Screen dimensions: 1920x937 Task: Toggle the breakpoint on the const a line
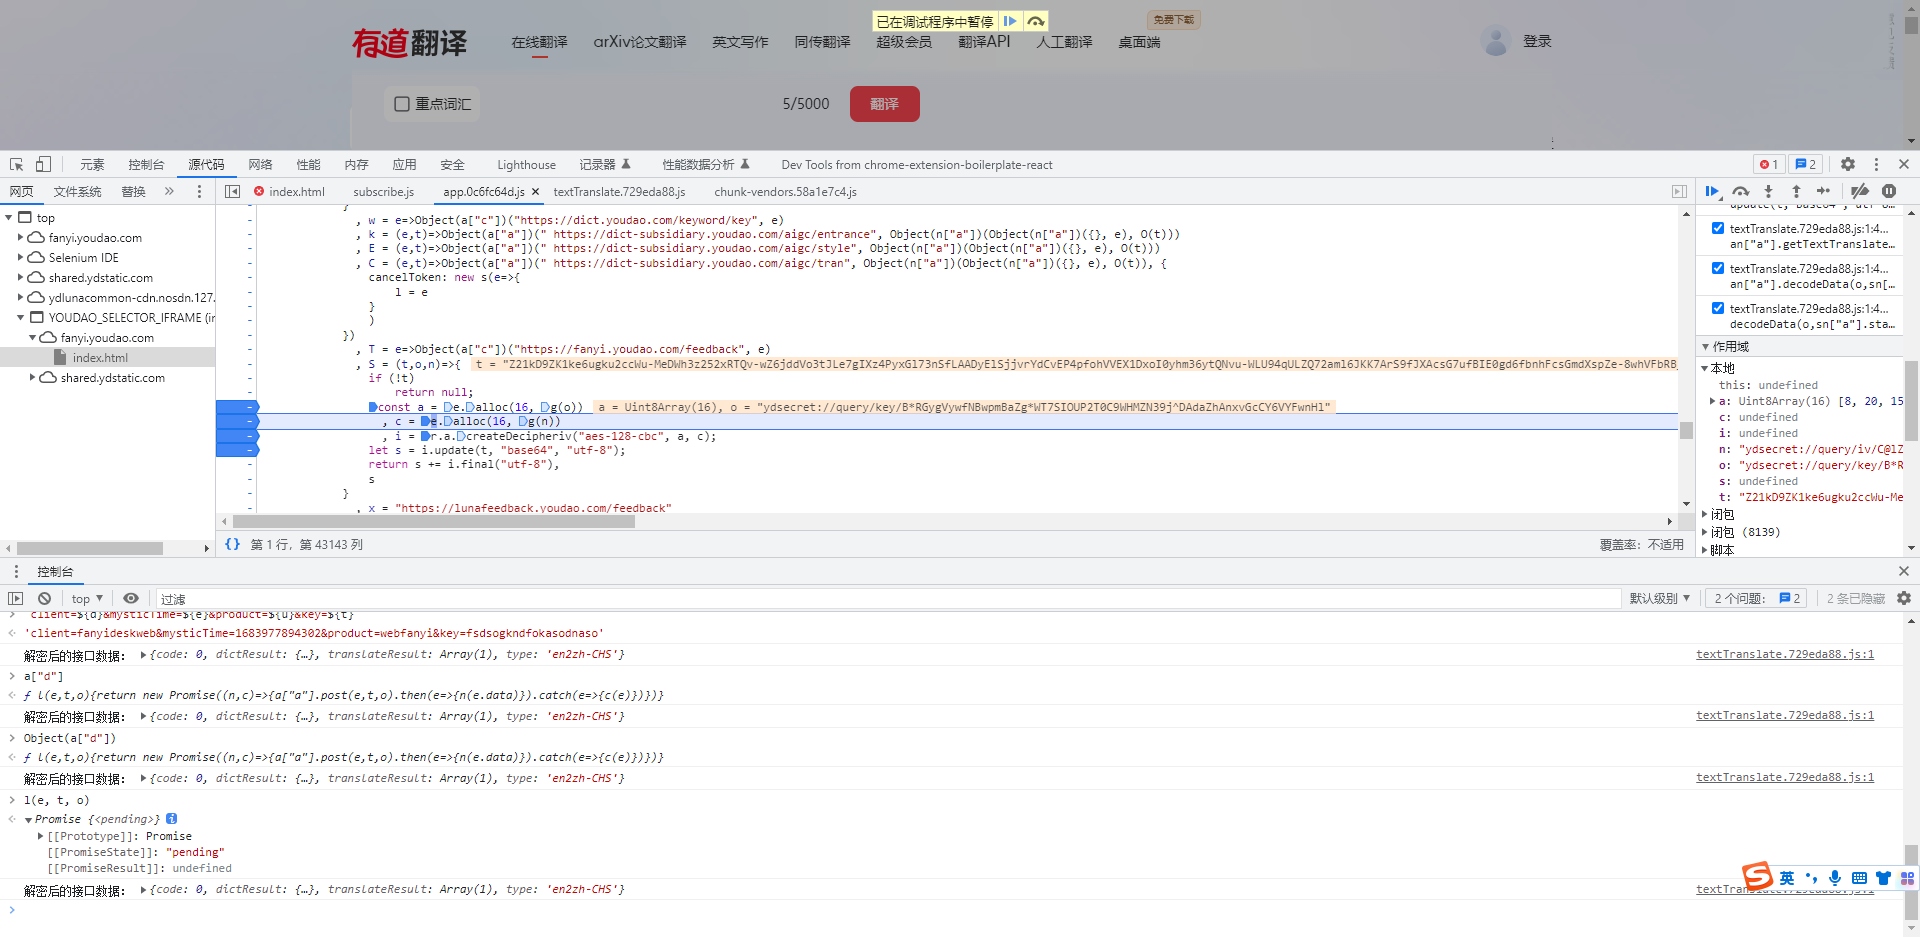click(237, 407)
